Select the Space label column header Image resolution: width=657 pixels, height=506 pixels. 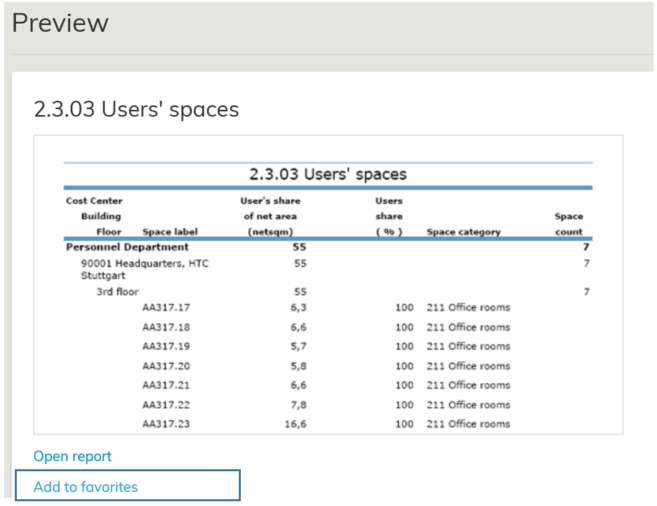(170, 232)
